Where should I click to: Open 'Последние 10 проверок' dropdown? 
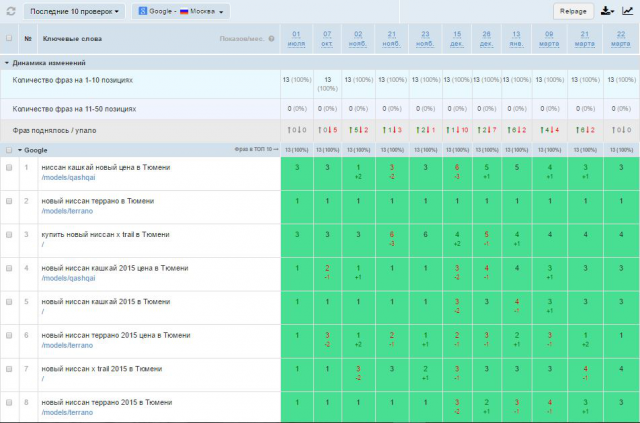coord(74,11)
